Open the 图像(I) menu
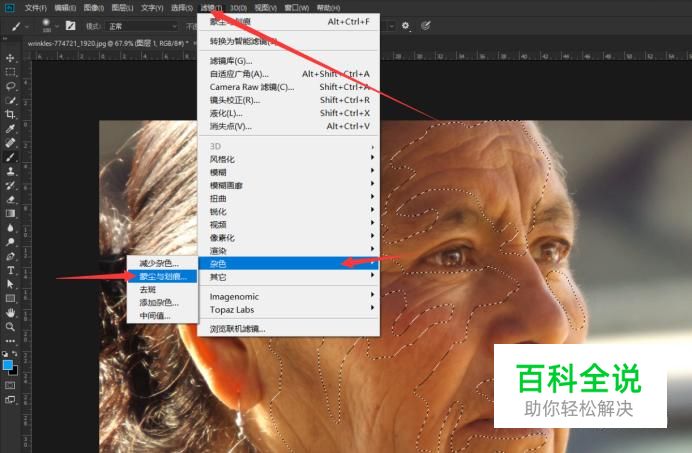Viewport: 692px width, 453px height. 94,8
